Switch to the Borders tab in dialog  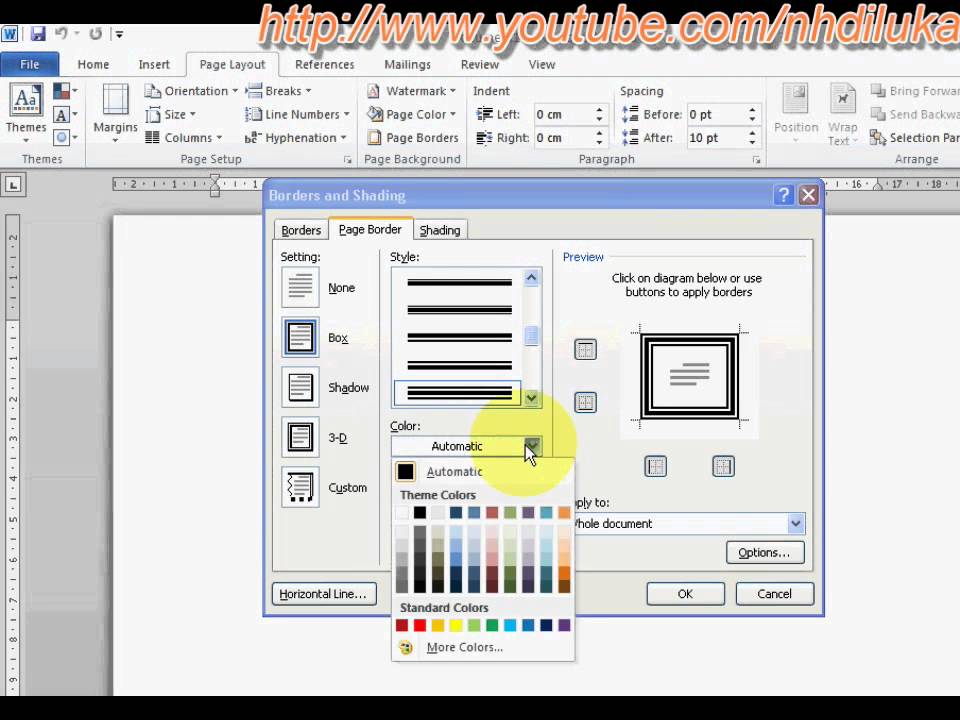click(x=301, y=230)
